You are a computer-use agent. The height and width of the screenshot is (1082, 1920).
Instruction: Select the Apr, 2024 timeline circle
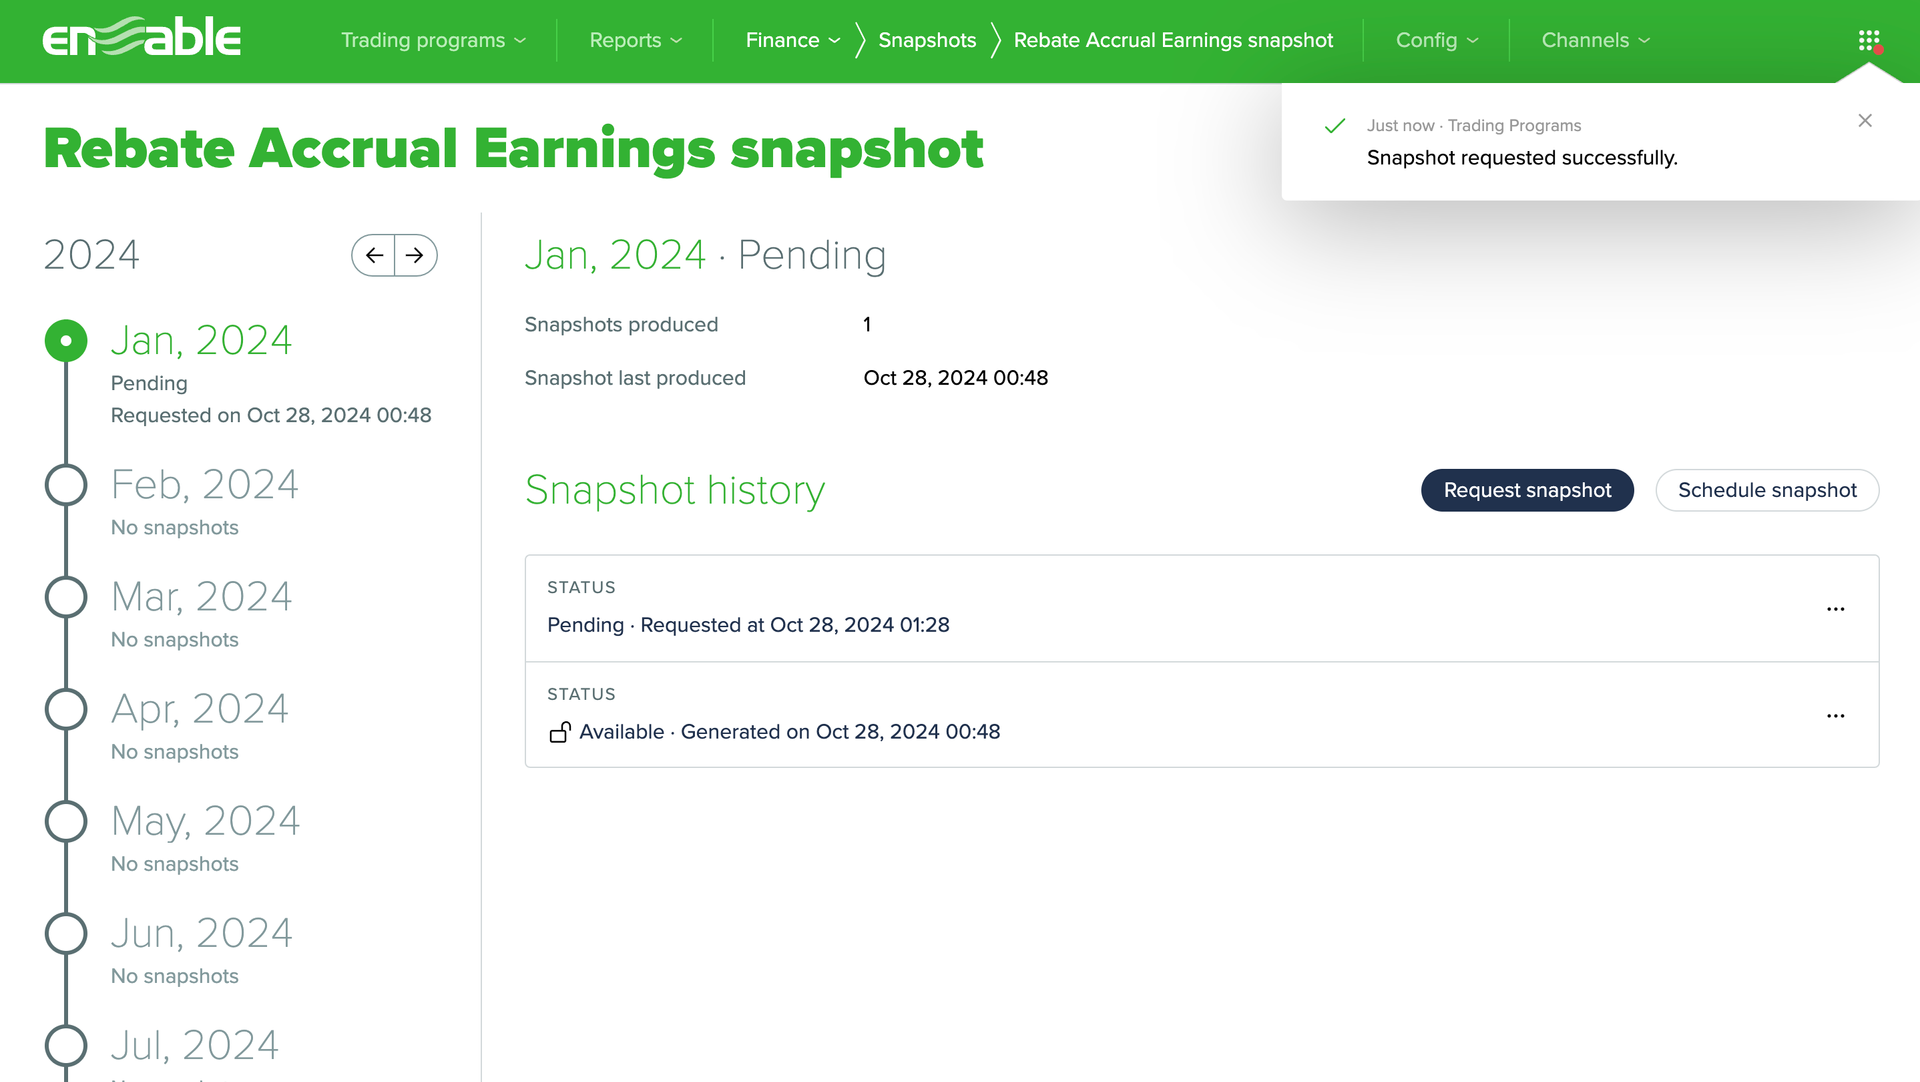pyautogui.click(x=66, y=709)
